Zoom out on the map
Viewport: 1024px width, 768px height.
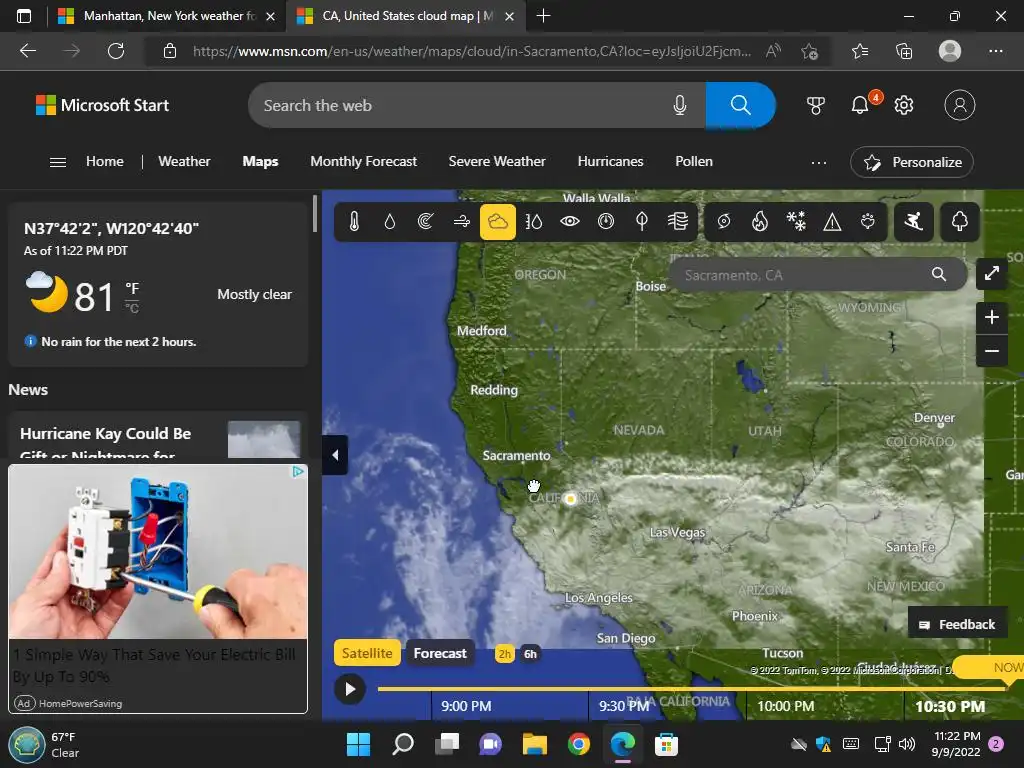pos(991,351)
